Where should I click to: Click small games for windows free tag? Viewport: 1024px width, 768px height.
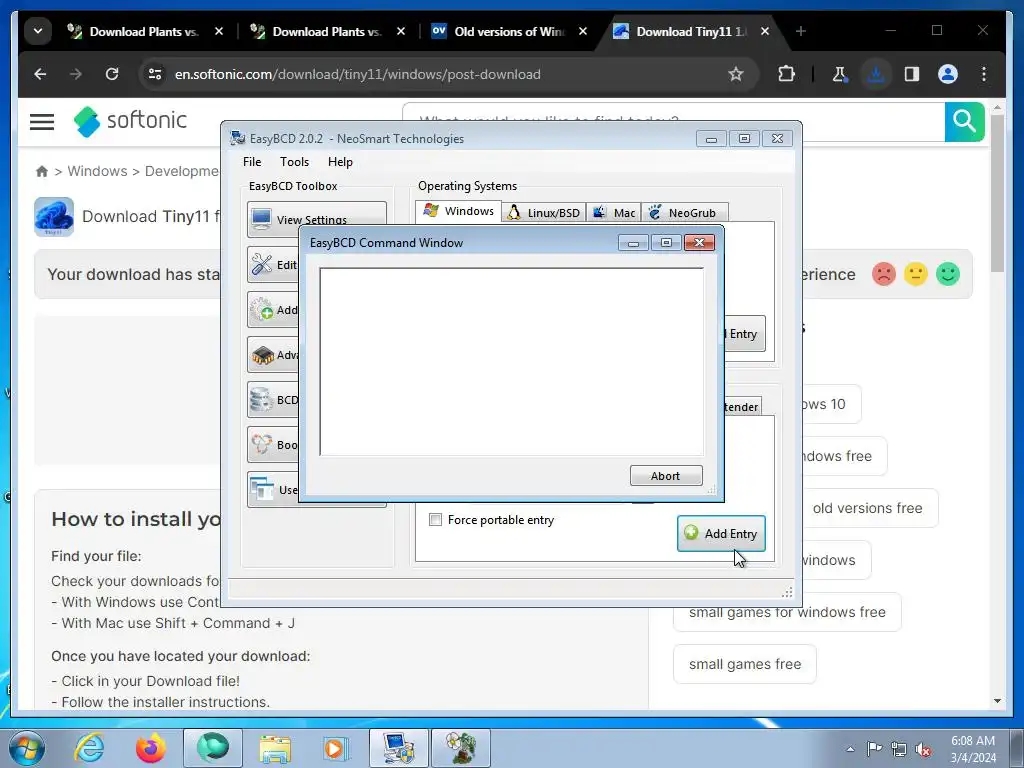(x=787, y=613)
